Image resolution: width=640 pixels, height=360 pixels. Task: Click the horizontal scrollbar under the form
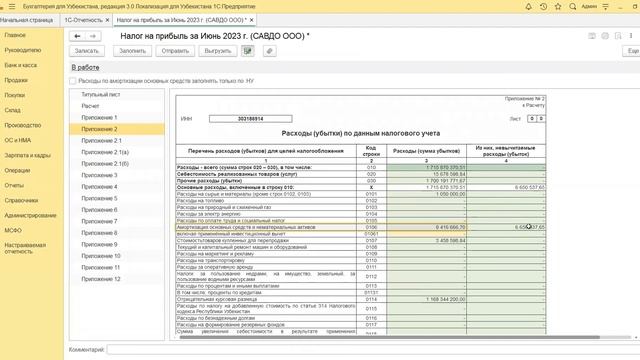[x=389, y=337]
